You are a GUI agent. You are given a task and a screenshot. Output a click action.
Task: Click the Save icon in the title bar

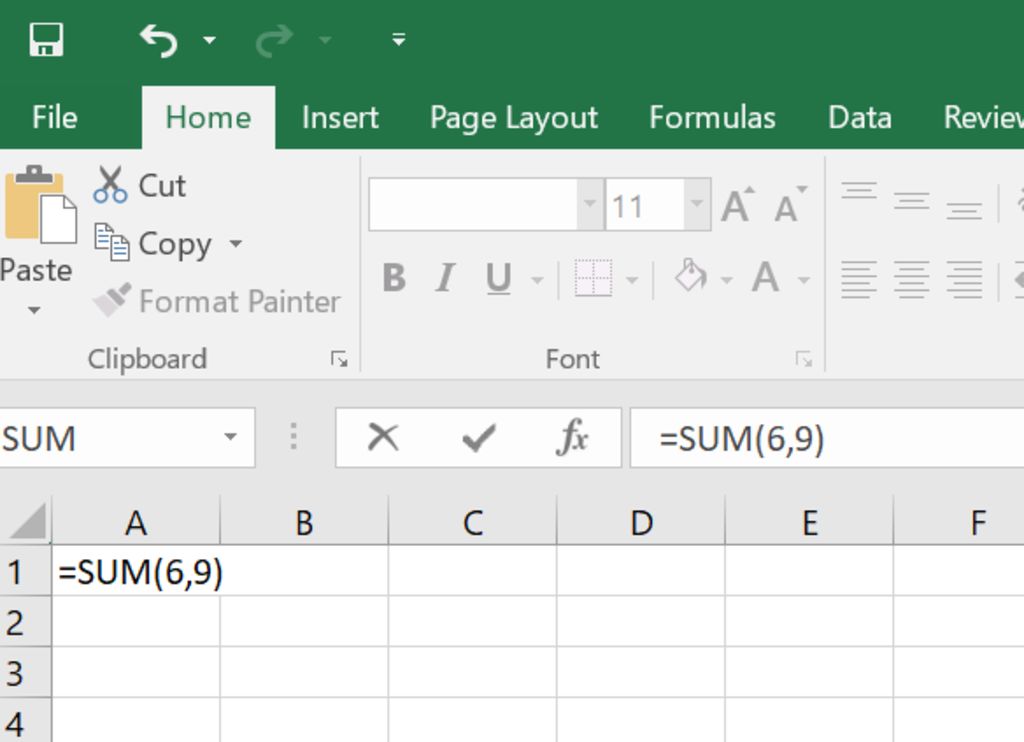tap(46, 40)
